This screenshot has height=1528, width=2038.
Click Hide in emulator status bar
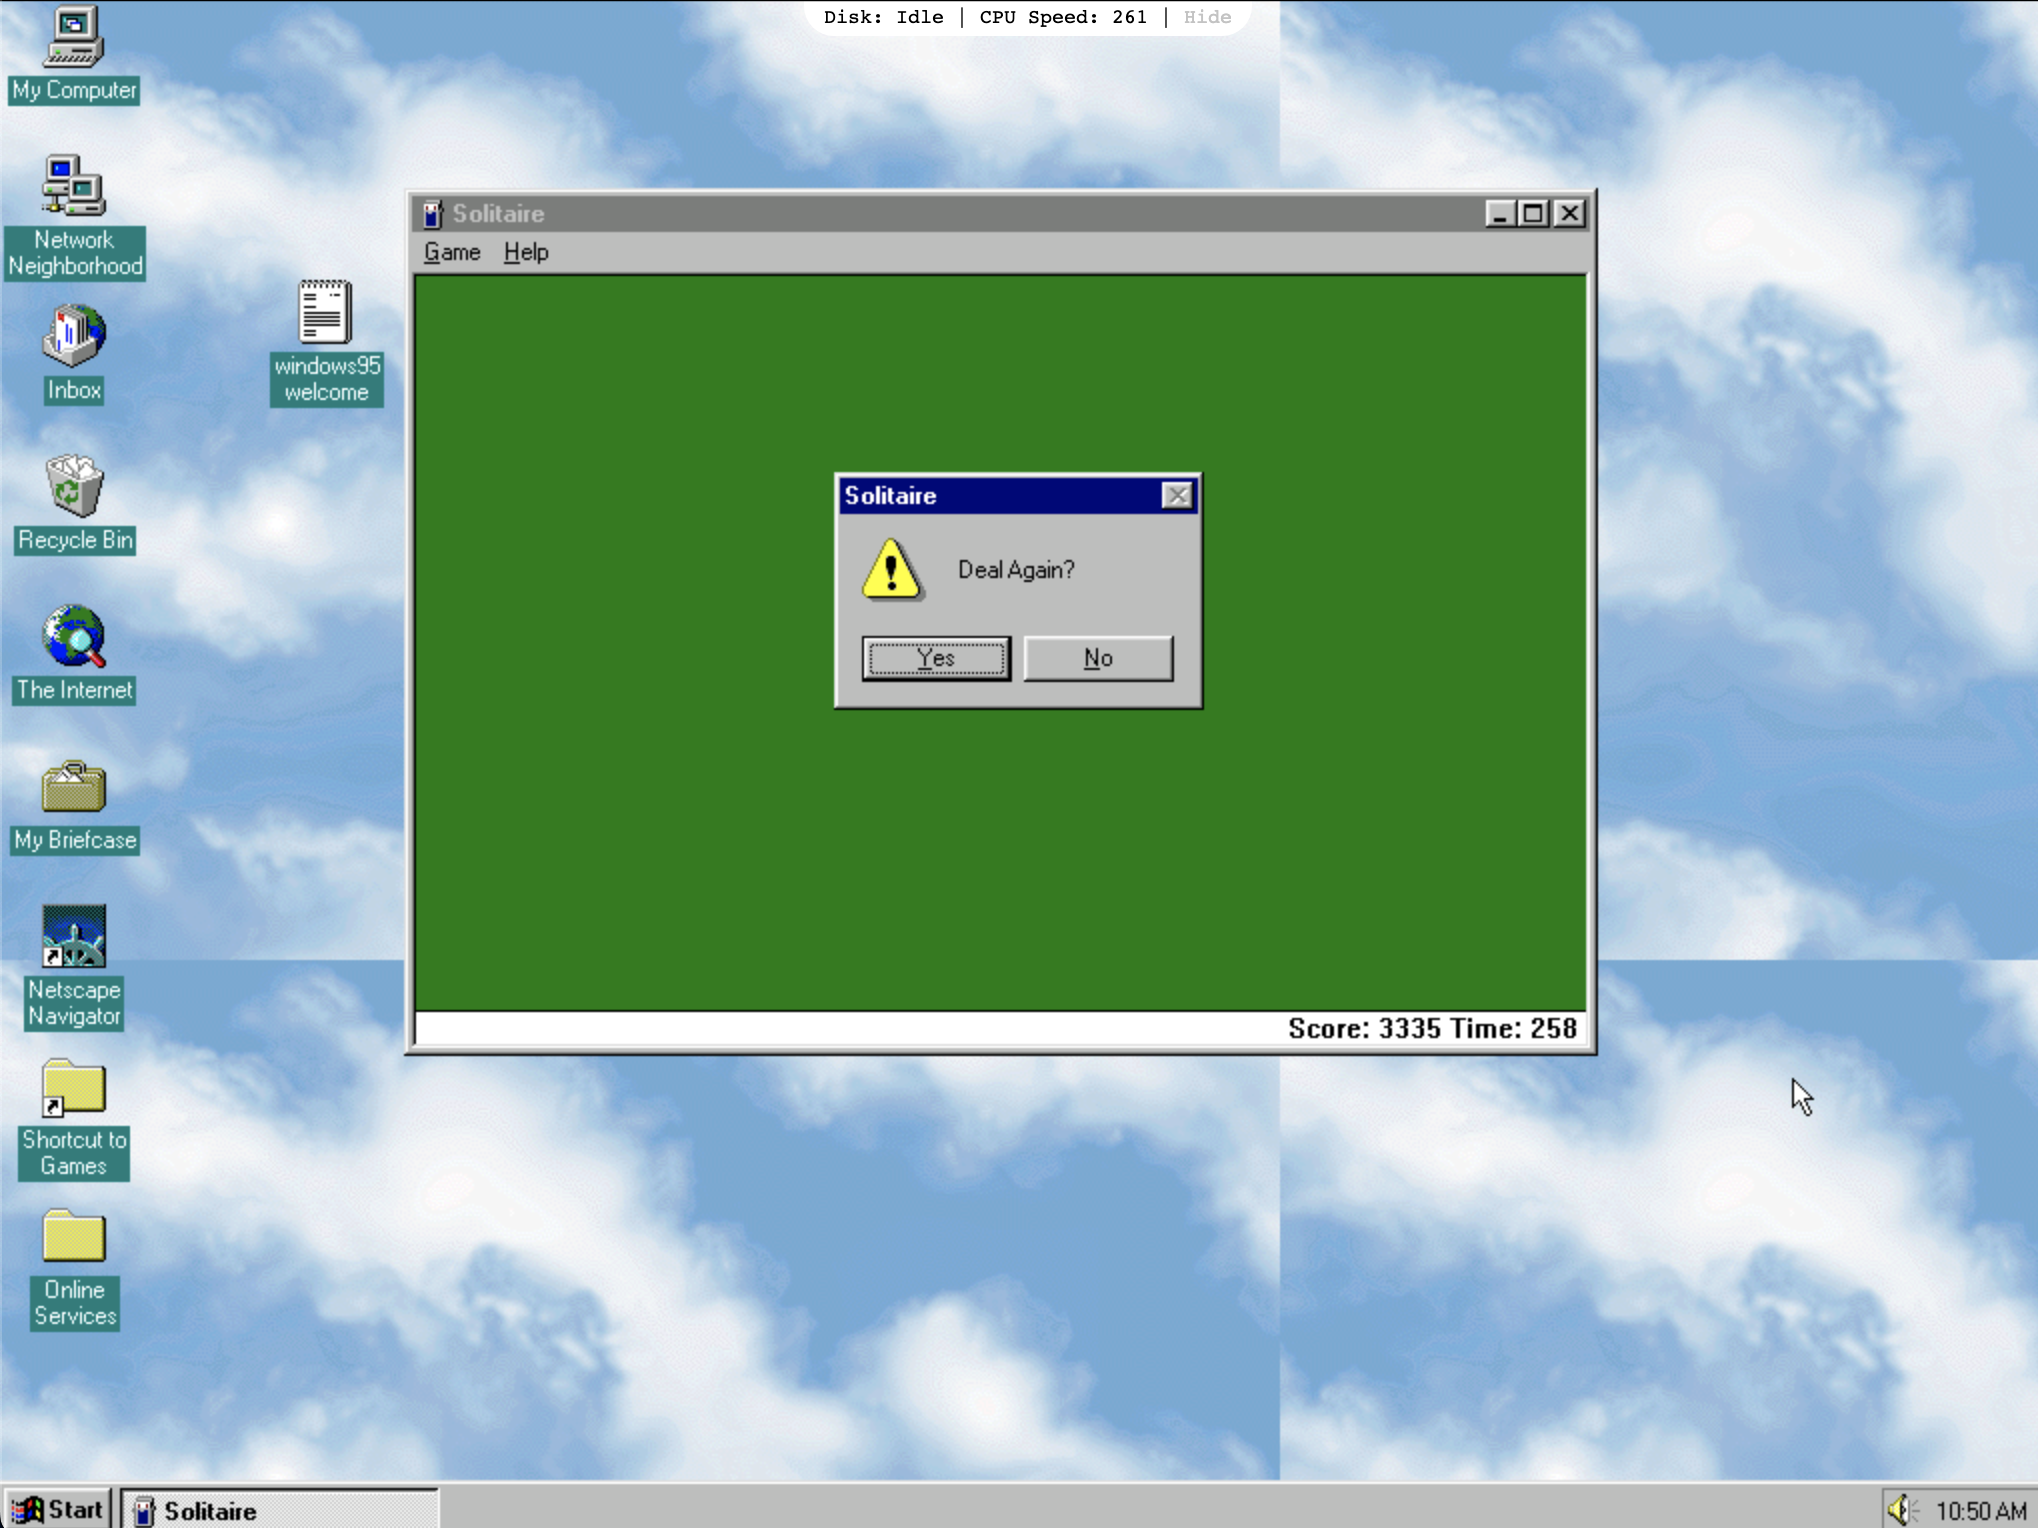tap(1207, 17)
